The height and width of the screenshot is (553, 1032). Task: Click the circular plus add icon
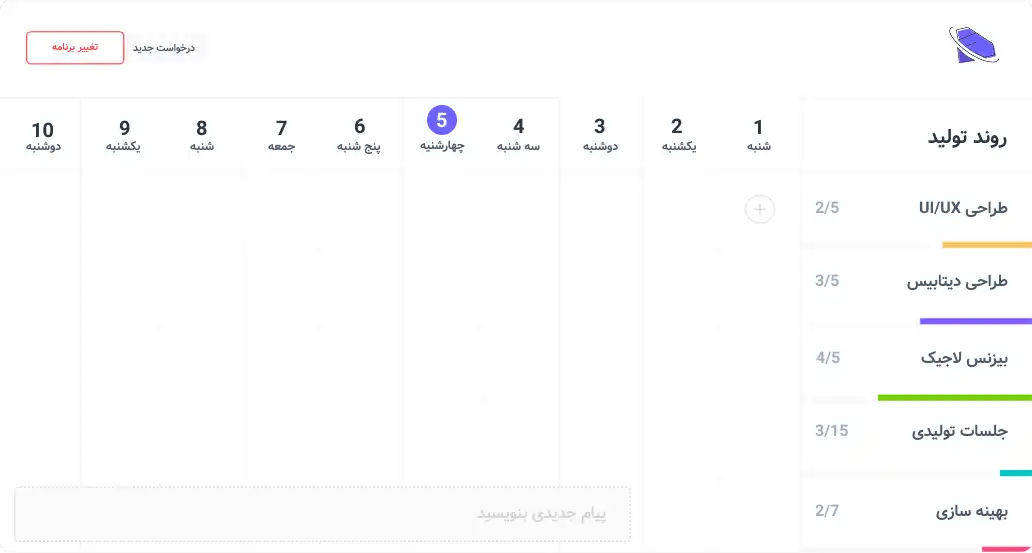[x=760, y=209]
